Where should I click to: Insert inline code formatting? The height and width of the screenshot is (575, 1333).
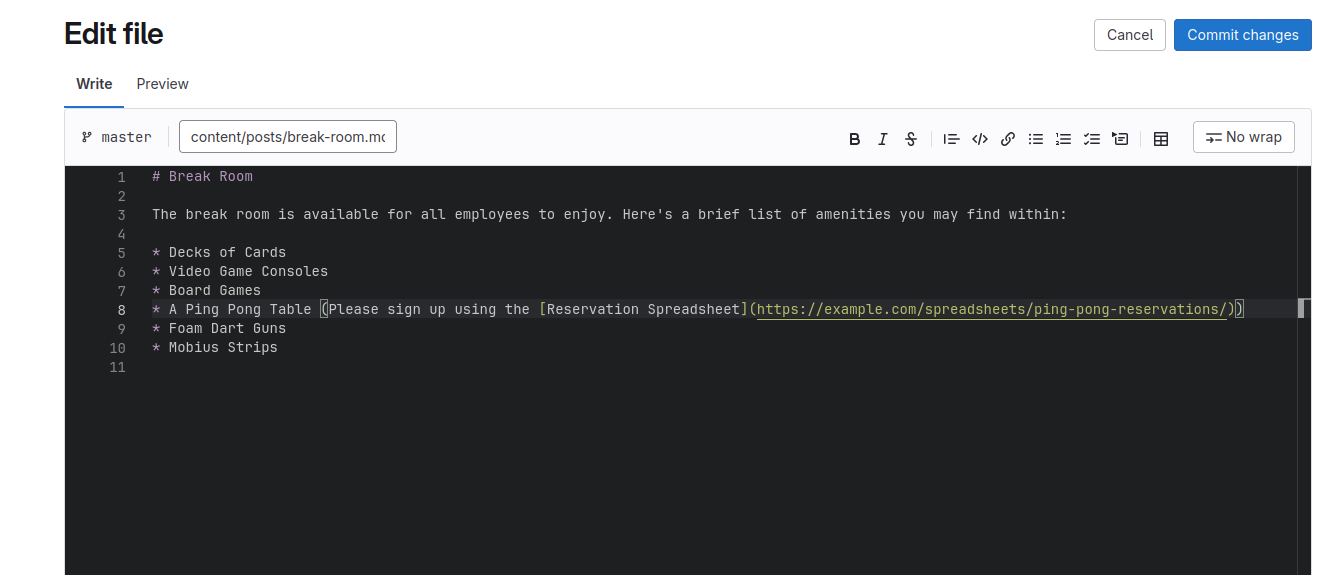pyautogui.click(x=980, y=139)
